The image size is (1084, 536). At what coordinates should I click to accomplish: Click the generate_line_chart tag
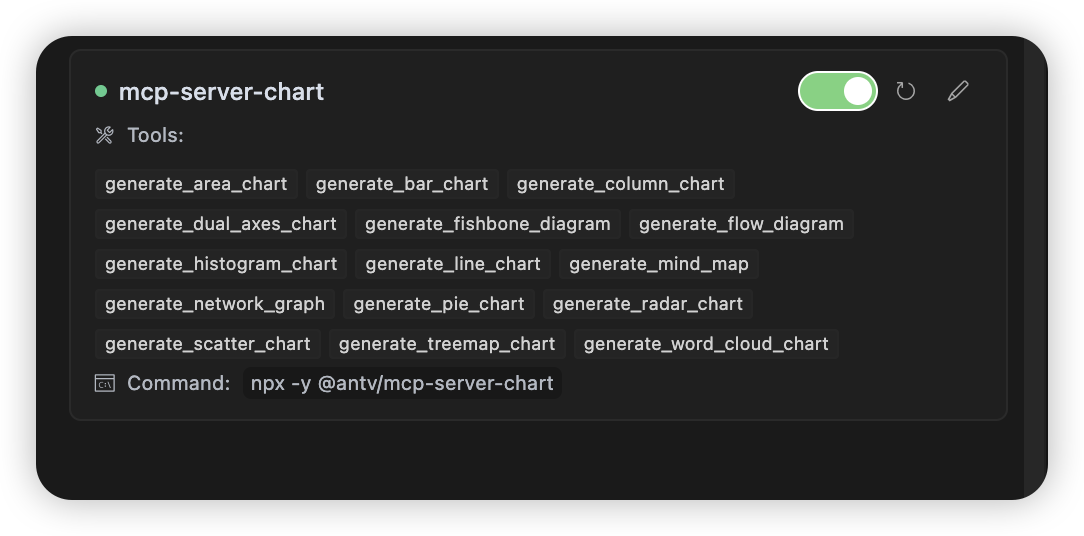pyautogui.click(x=453, y=264)
